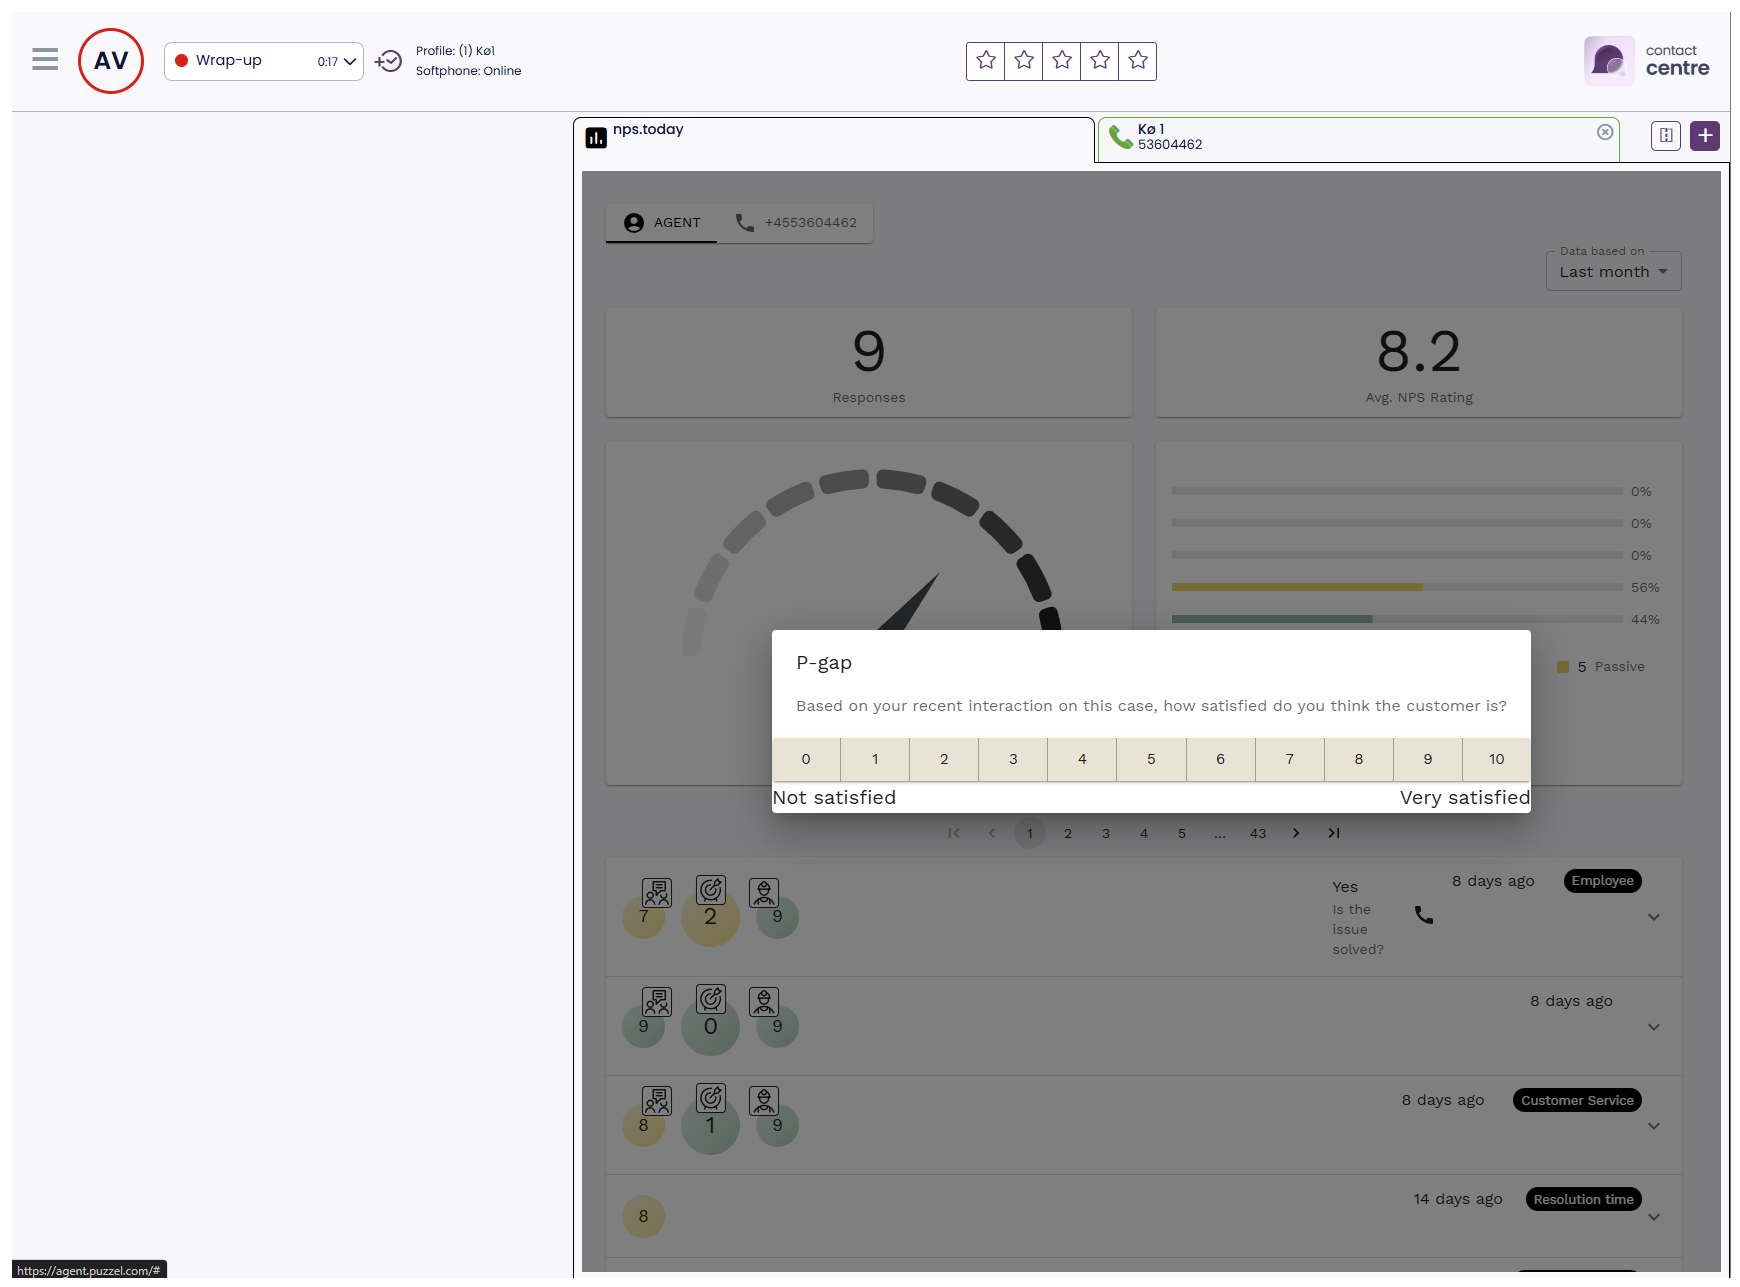Viewport: 1740px width, 1287px height.
Task: Click the Employee tag badge
Action: [1602, 881]
